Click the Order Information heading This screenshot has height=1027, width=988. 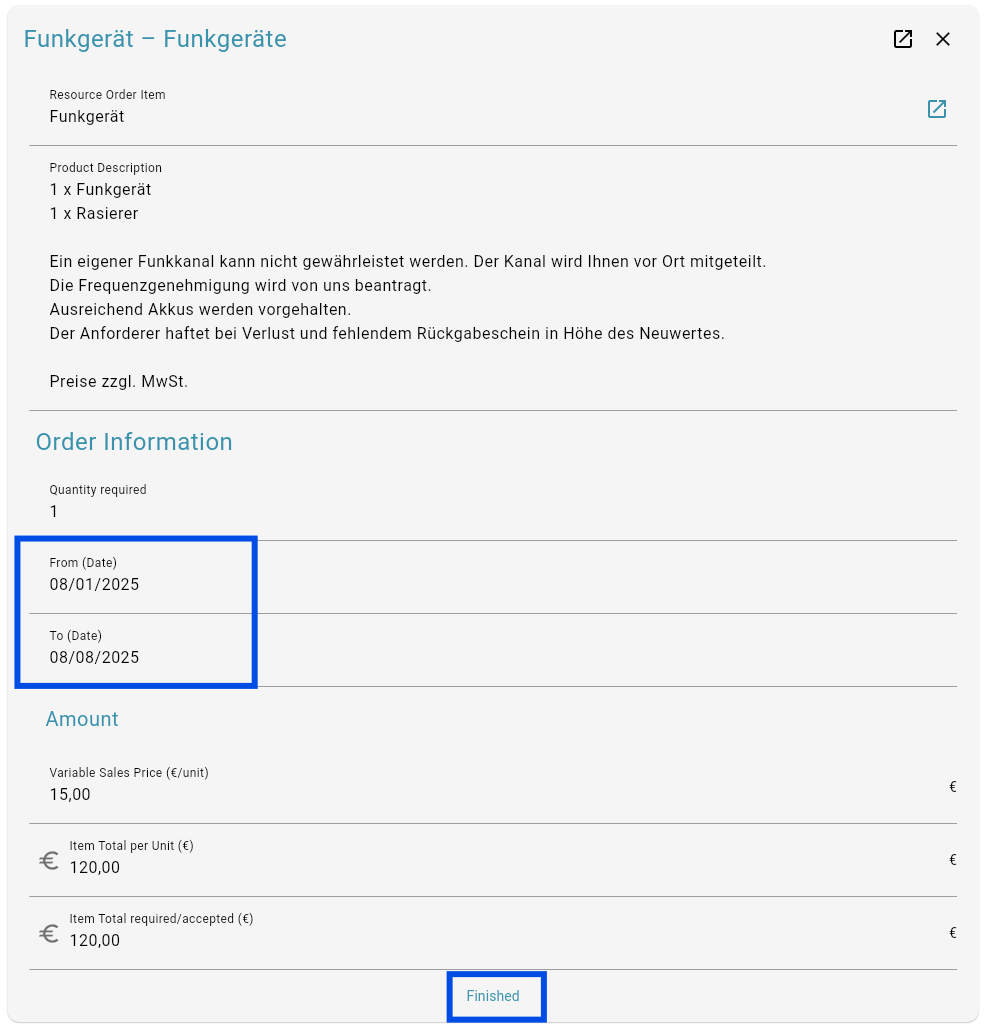pyautogui.click(x=134, y=442)
